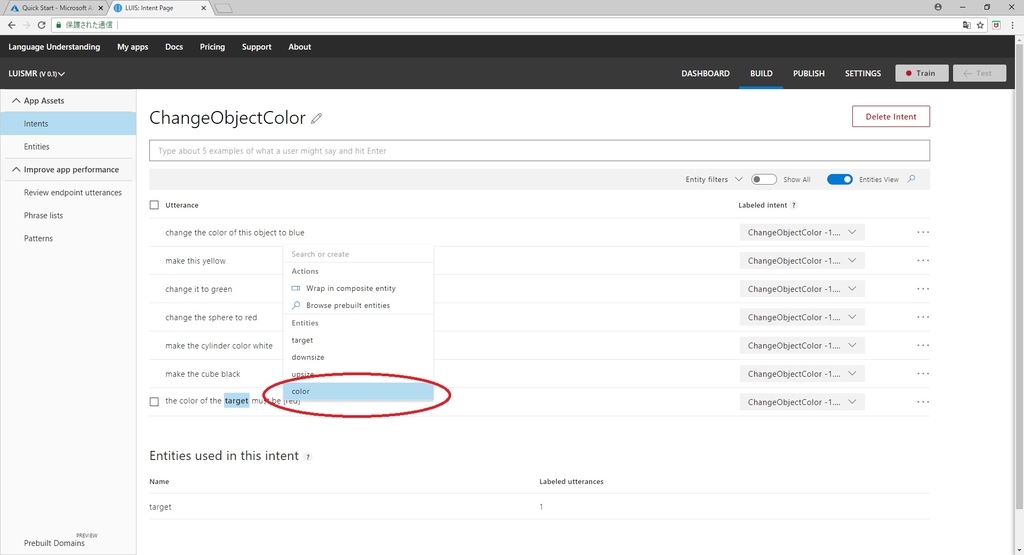This screenshot has height=555, width=1024.
Task: Close the Quick Start browser tab
Action: point(101,8)
